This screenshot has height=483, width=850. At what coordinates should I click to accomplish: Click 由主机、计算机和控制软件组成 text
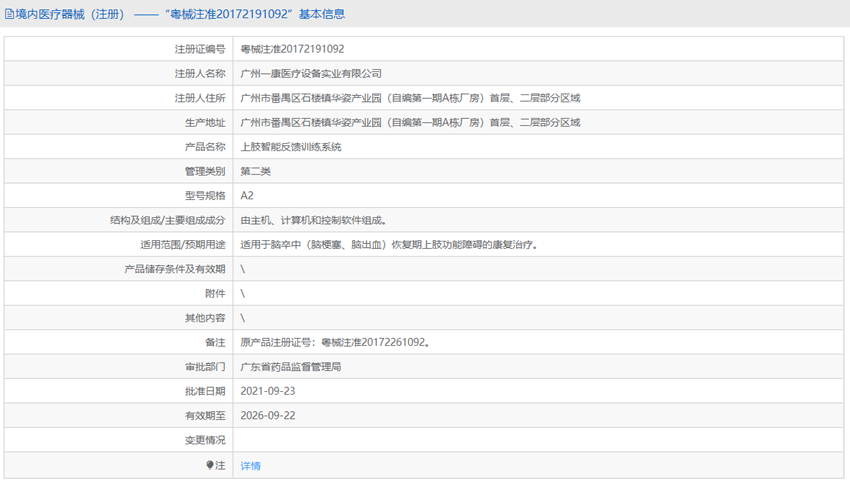313,221
